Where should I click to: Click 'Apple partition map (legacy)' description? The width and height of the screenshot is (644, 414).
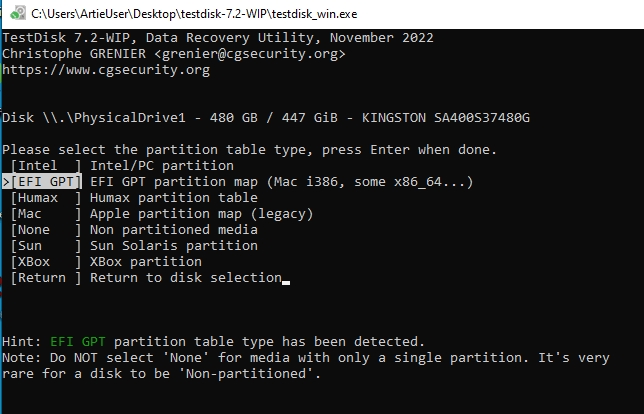tap(202, 214)
